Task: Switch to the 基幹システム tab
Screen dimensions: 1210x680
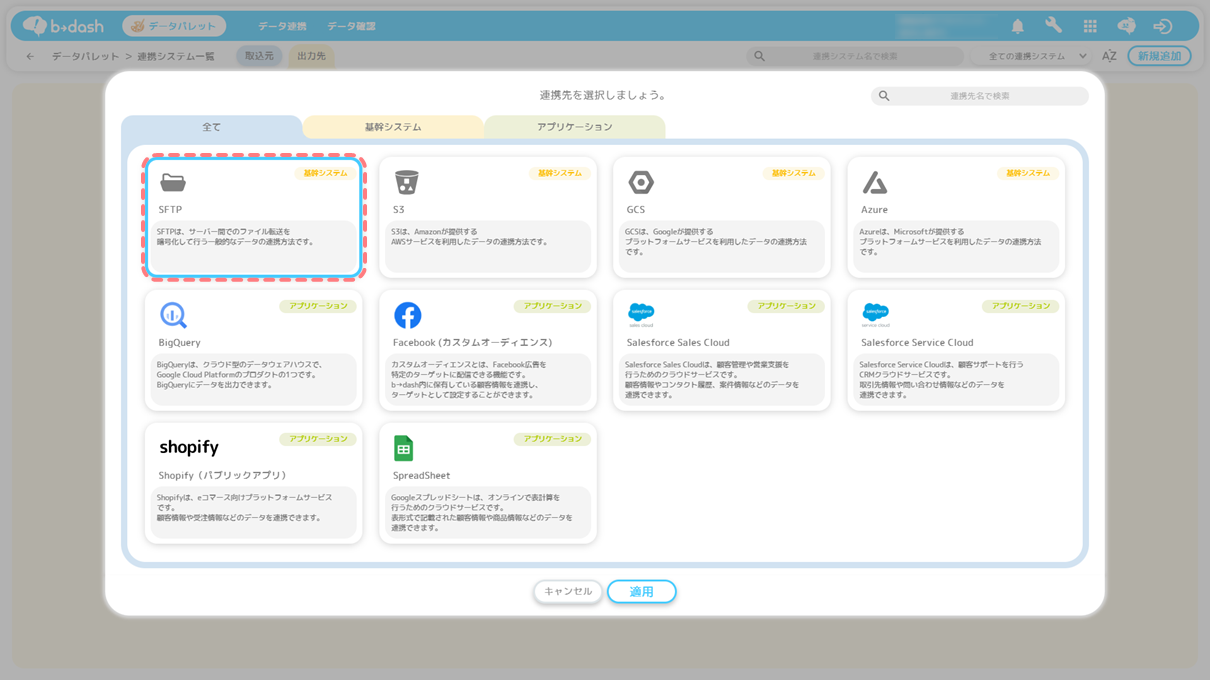Action: pos(393,127)
